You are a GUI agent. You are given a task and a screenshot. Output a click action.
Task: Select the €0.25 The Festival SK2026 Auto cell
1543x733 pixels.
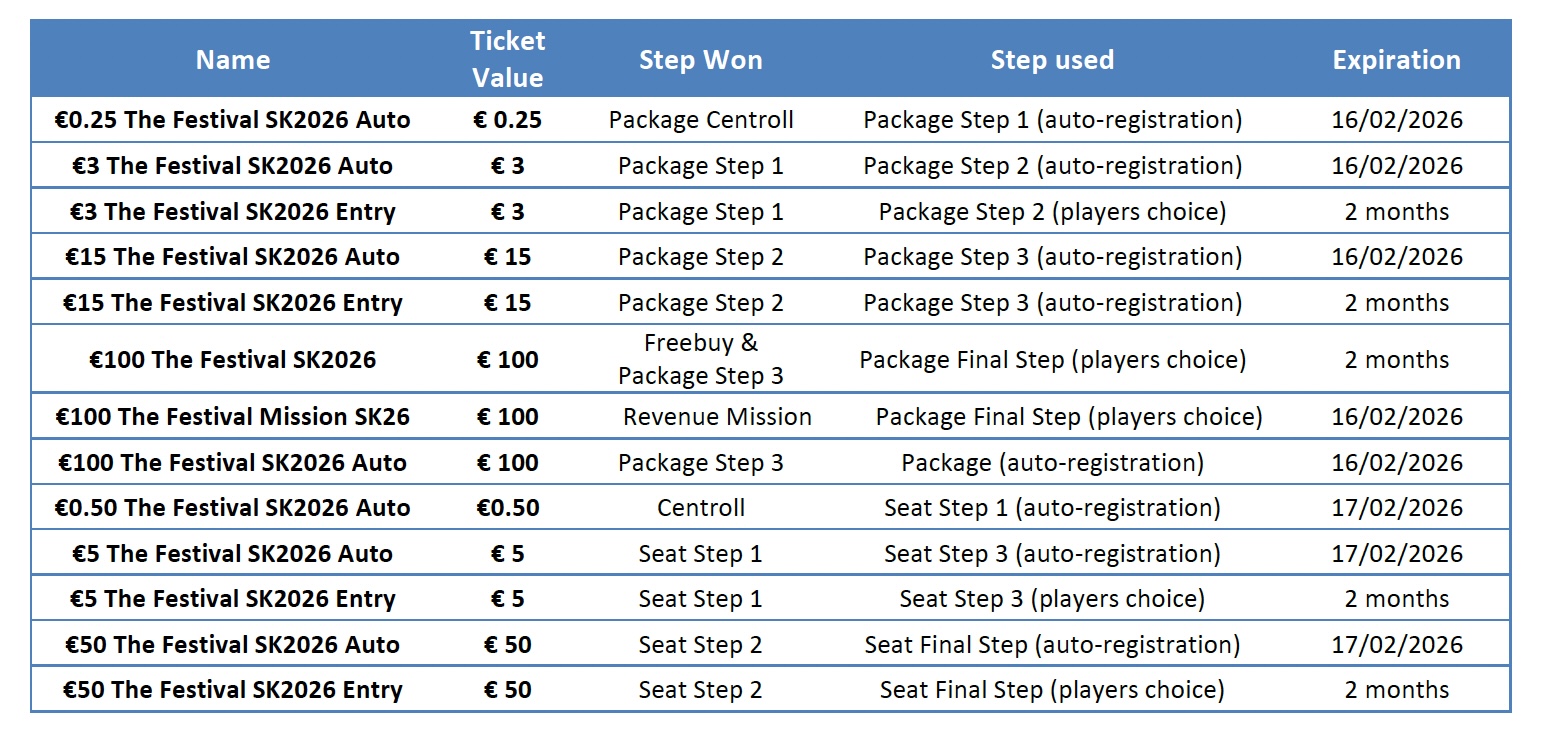point(232,120)
